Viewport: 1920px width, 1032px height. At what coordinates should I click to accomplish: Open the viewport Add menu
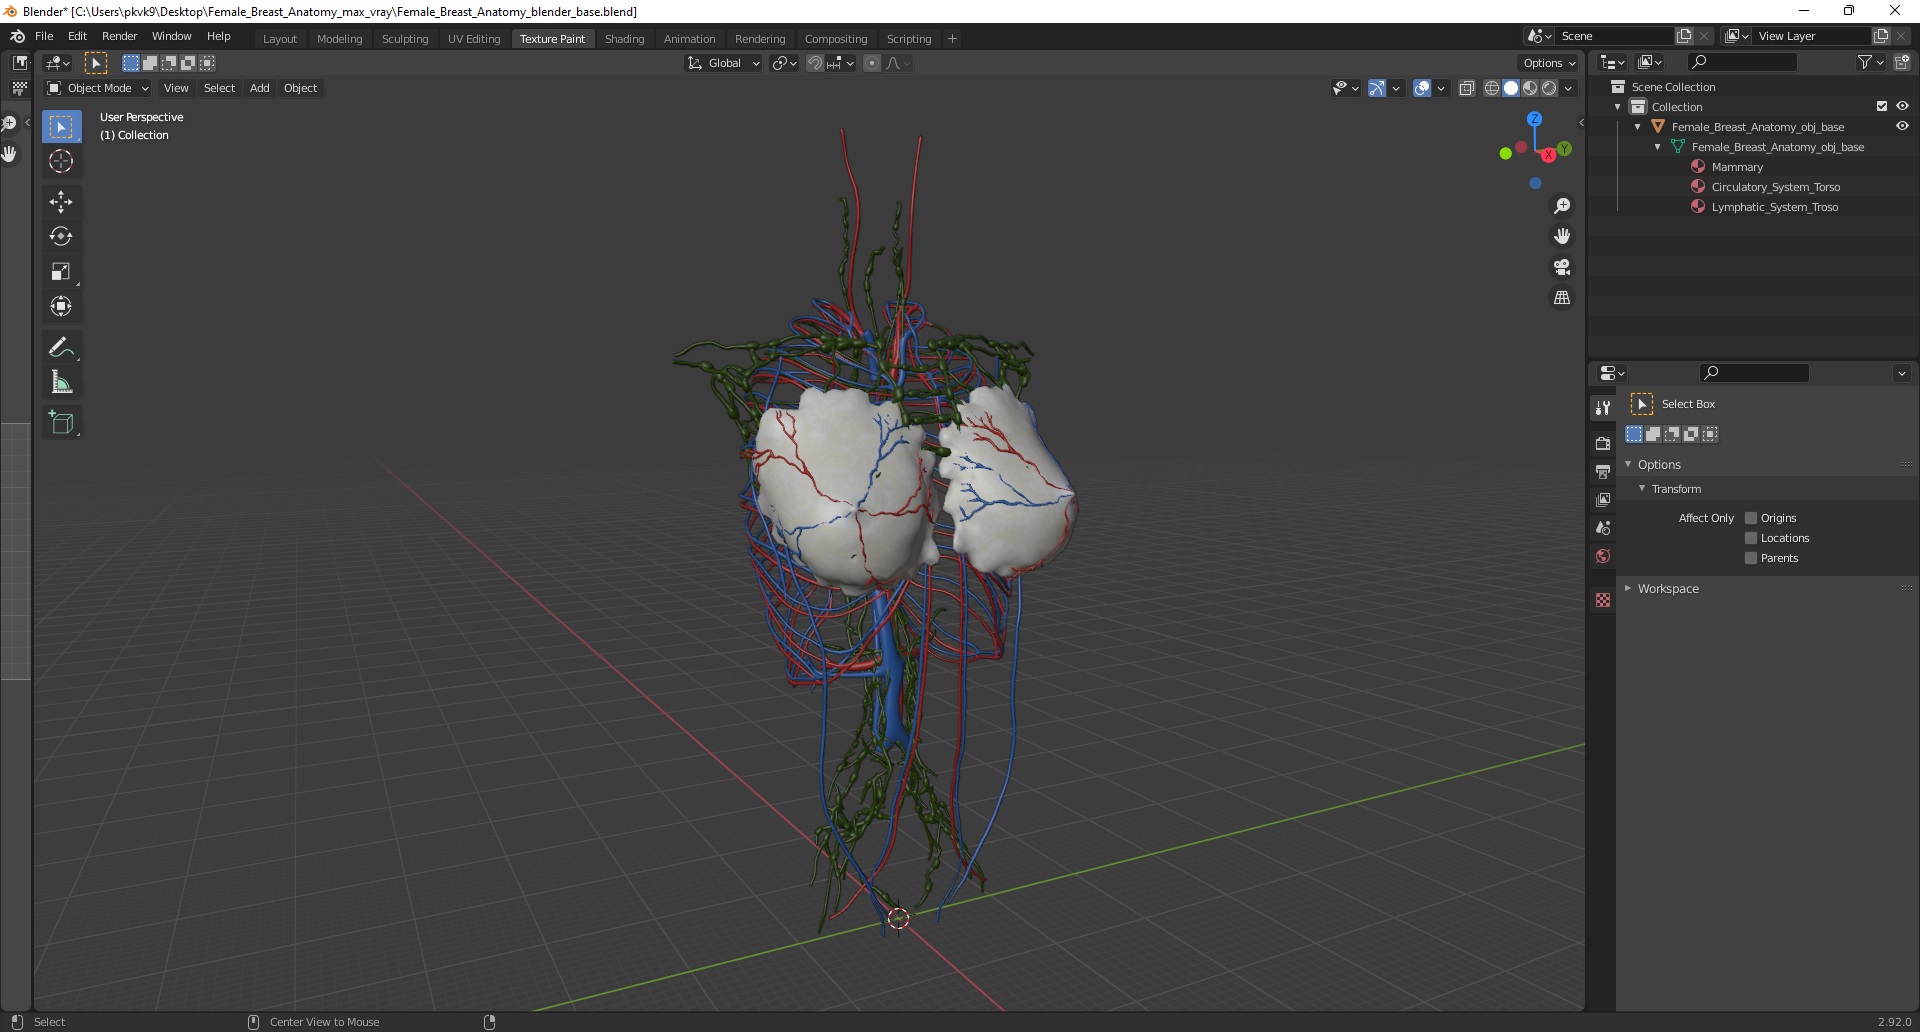[x=259, y=88]
